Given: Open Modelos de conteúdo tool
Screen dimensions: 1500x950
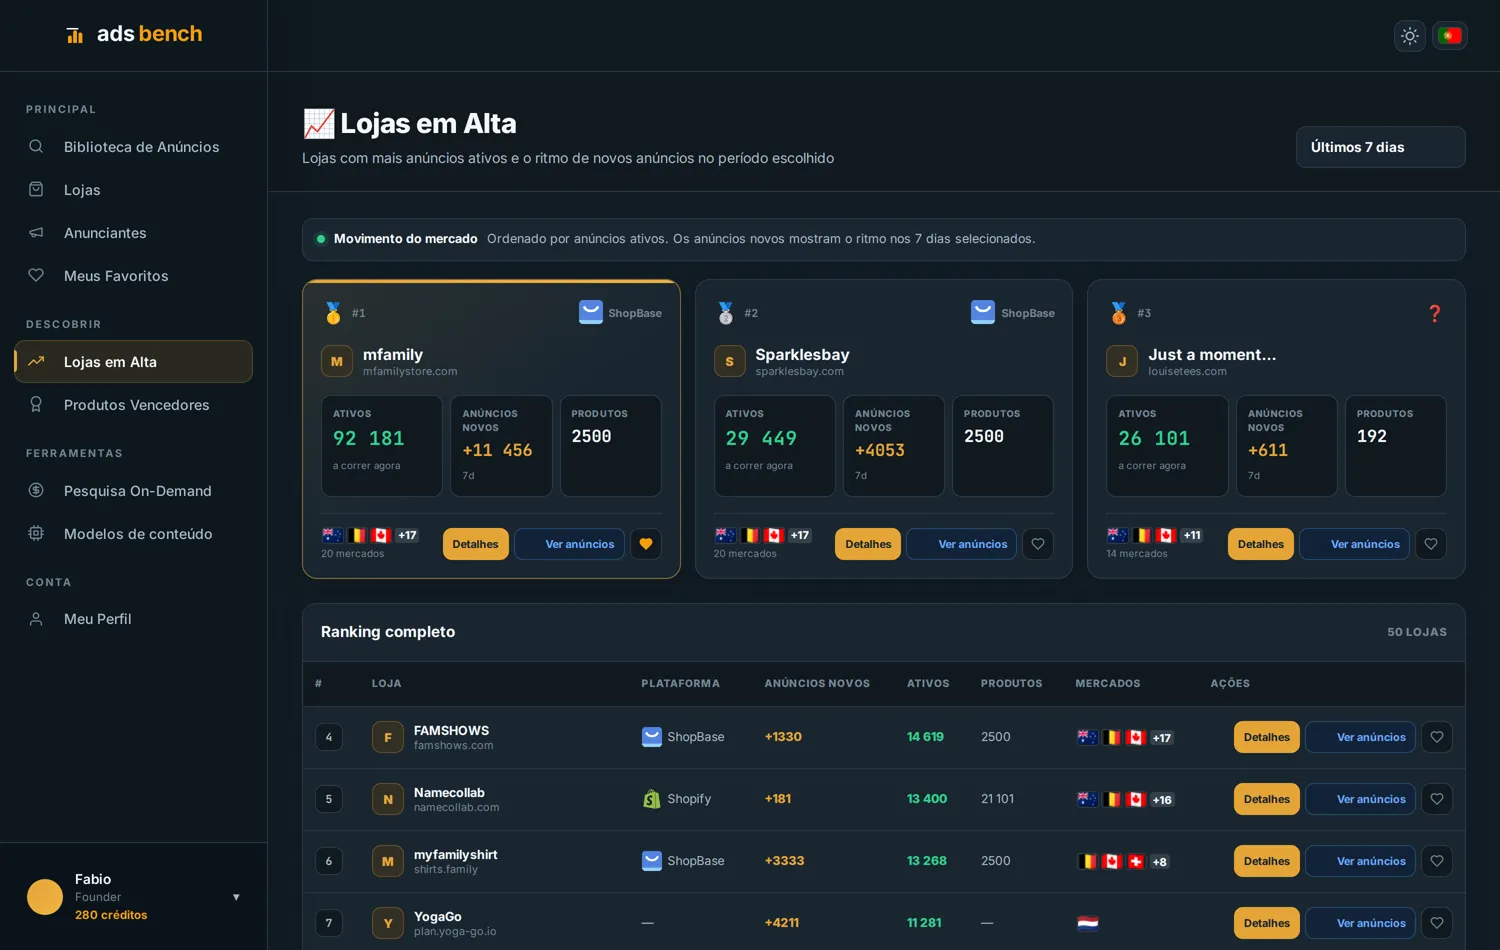Looking at the screenshot, I should click(133, 534).
